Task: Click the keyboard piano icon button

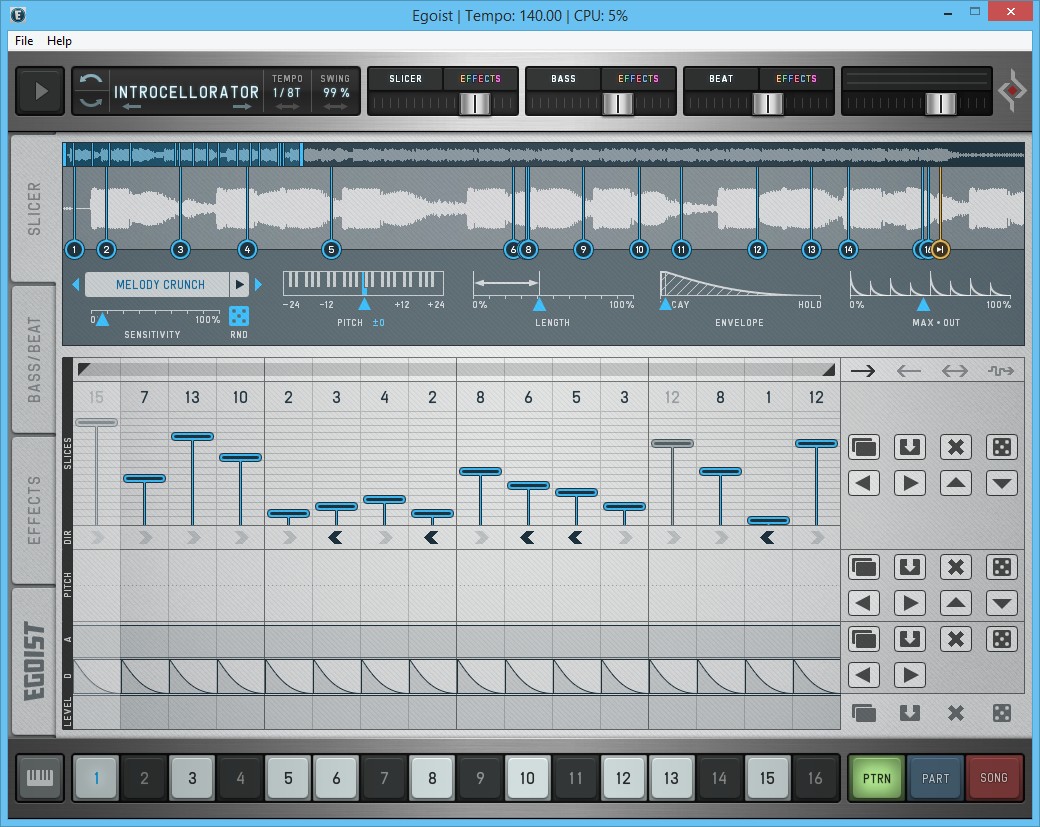Action: click(39, 777)
